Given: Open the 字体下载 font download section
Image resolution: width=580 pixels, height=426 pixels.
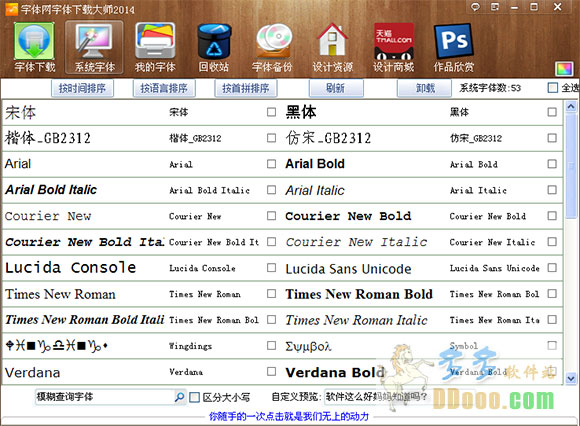Looking at the screenshot, I should pyautogui.click(x=34, y=47).
